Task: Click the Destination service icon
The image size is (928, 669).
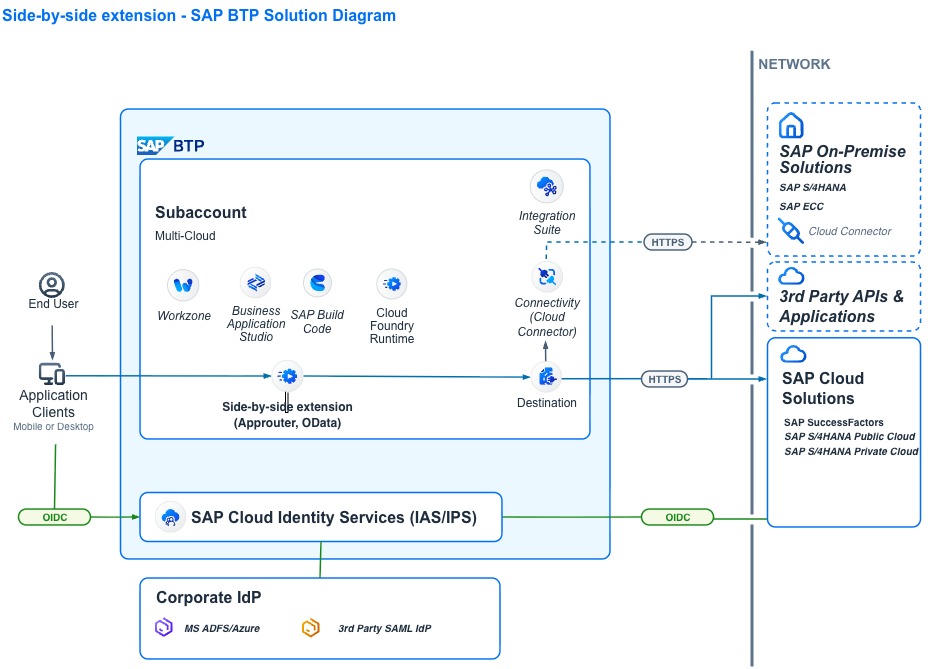Action: [547, 377]
